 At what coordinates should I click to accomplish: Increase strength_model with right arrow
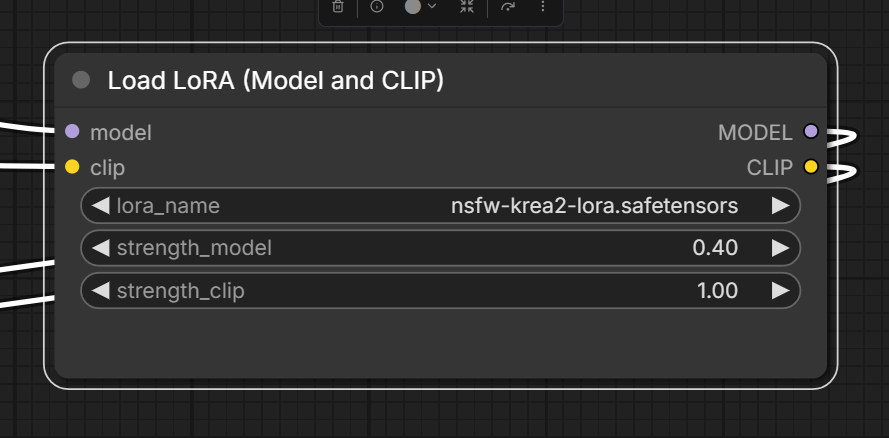tap(780, 248)
